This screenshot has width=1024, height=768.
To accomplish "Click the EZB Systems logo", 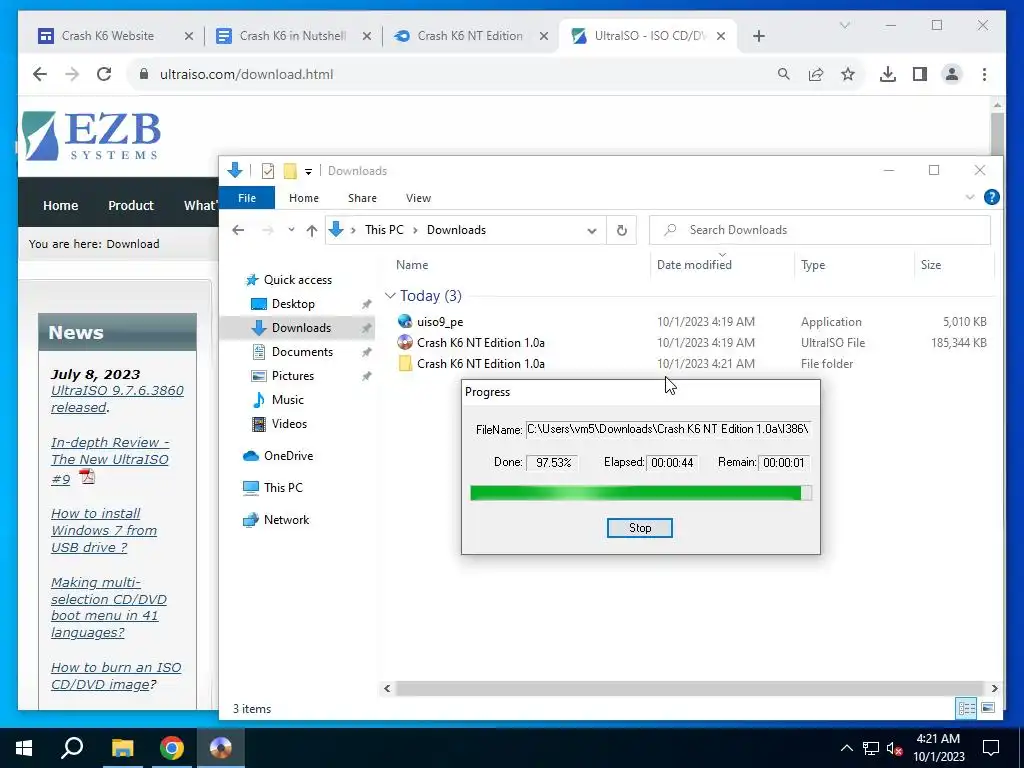I will 91,136.
